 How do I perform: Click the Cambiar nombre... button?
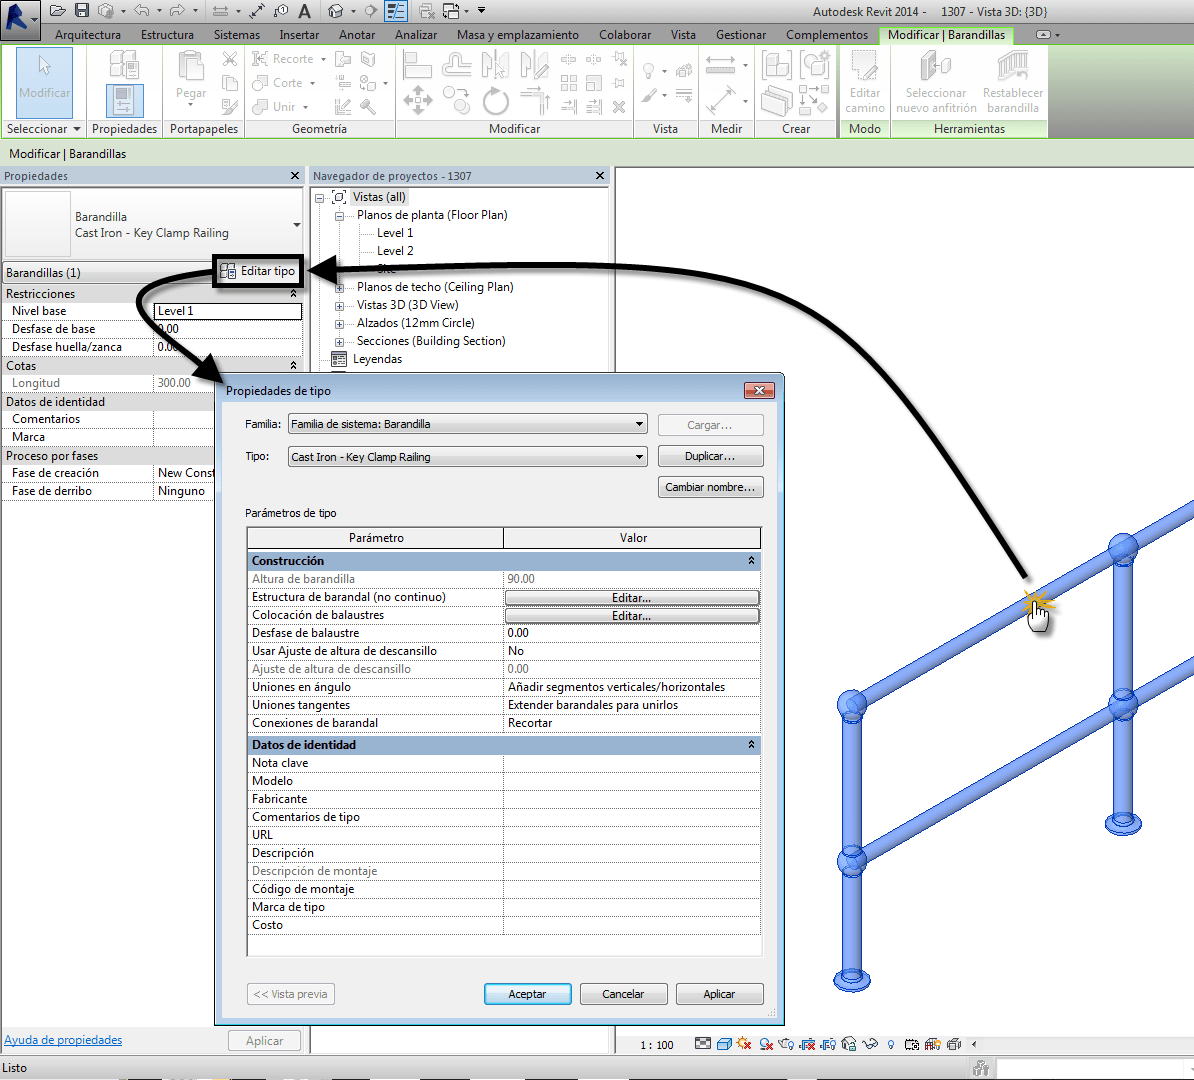[710, 487]
